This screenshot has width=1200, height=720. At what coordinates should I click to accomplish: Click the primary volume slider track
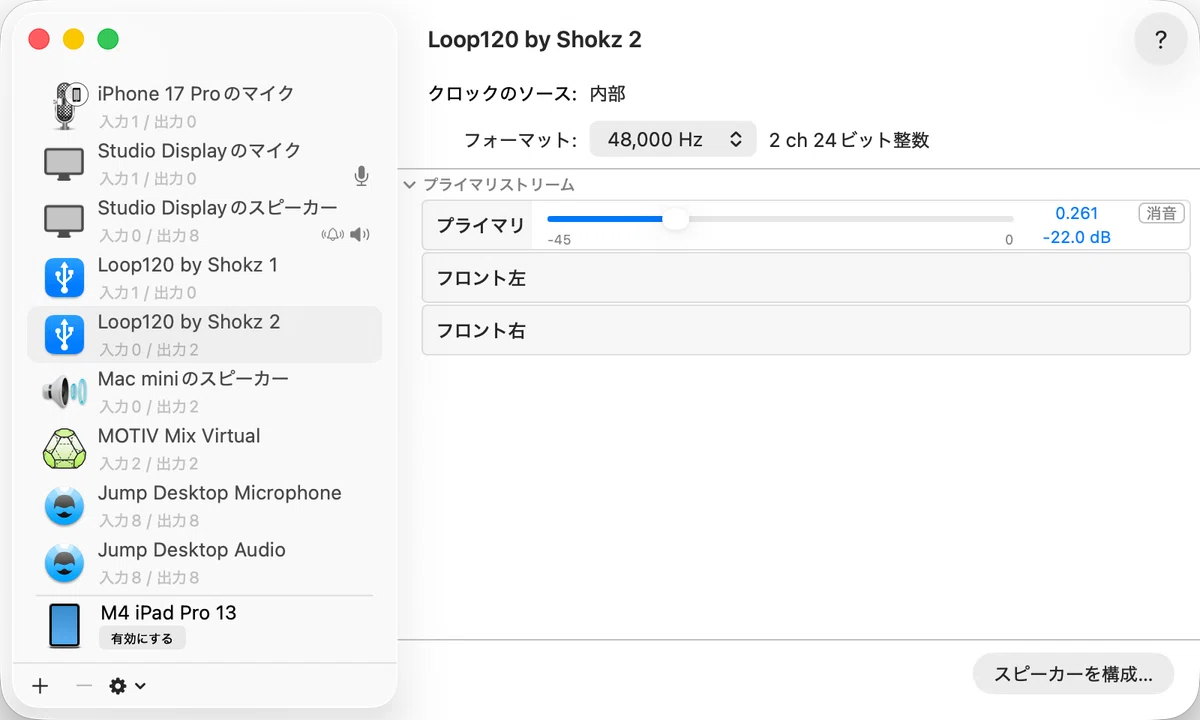pos(780,219)
